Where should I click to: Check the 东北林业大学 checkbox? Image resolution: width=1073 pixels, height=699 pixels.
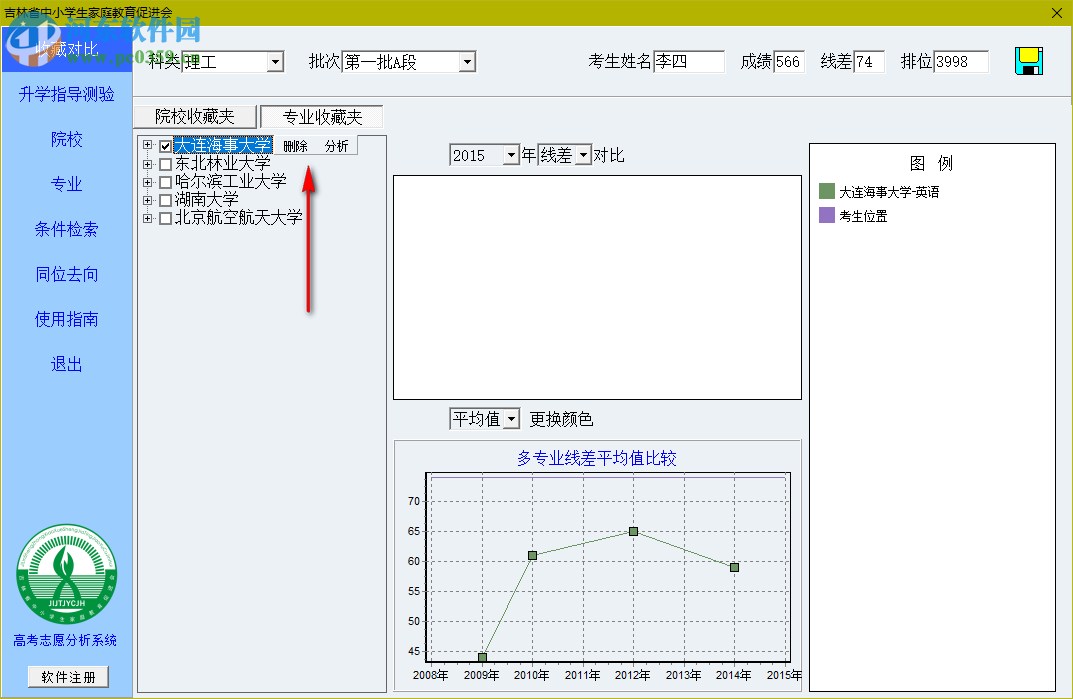(x=165, y=163)
